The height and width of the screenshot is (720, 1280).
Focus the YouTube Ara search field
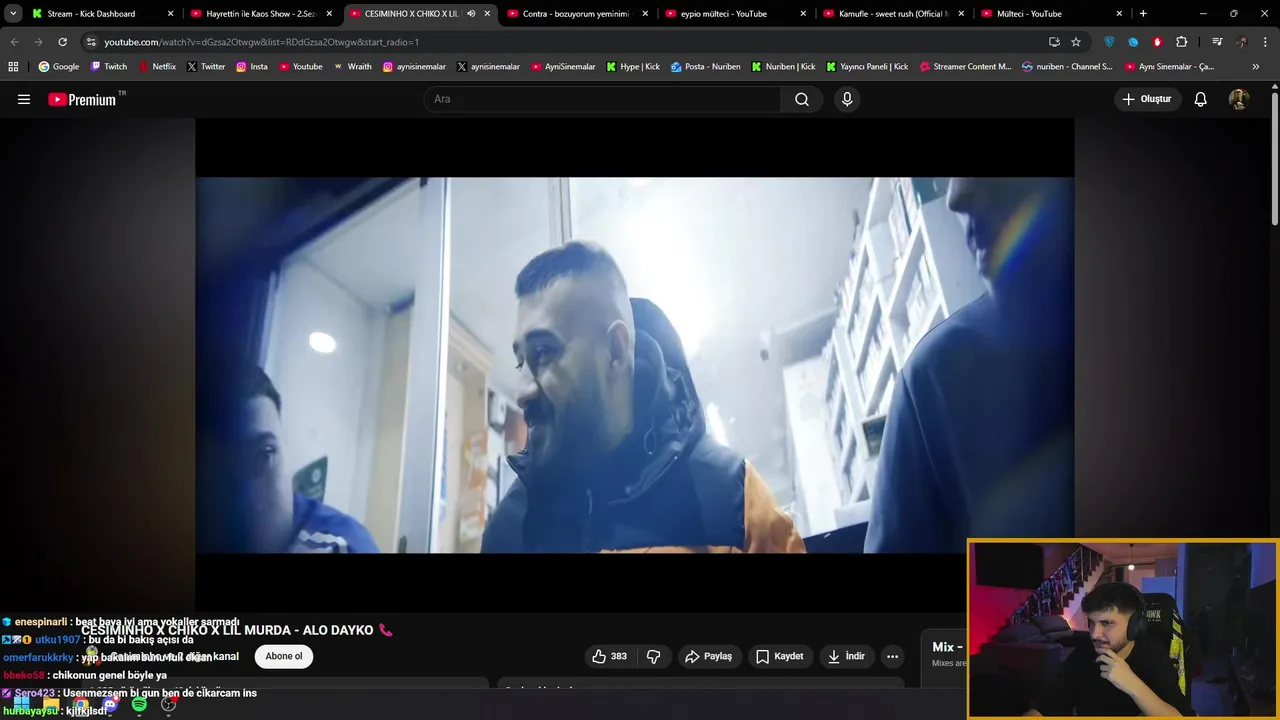point(602,99)
